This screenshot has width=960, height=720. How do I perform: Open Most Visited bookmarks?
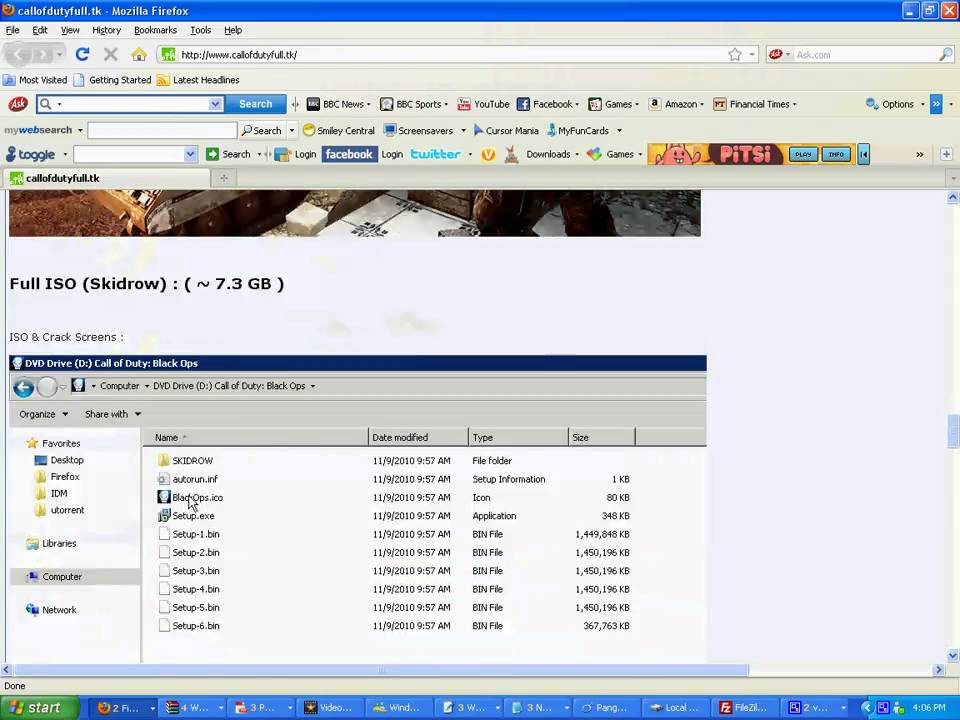coord(36,80)
